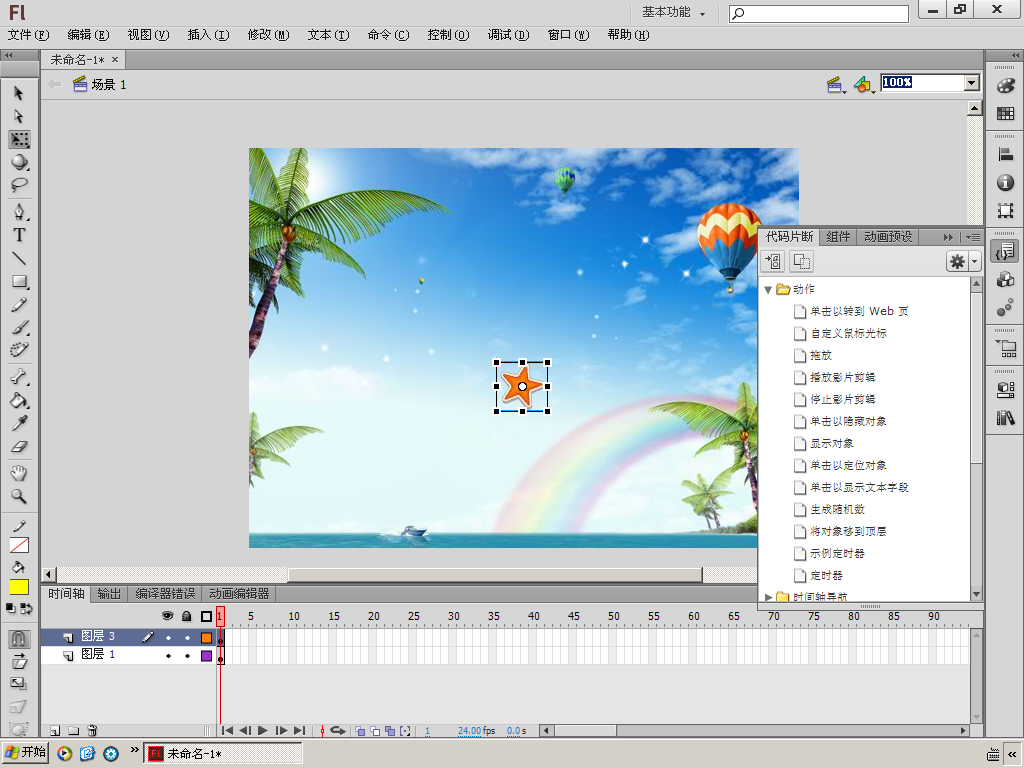Viewport: 1024px width, 768px height.
Task: Collapse the 动作 folder
Action: tap(769, 289)
